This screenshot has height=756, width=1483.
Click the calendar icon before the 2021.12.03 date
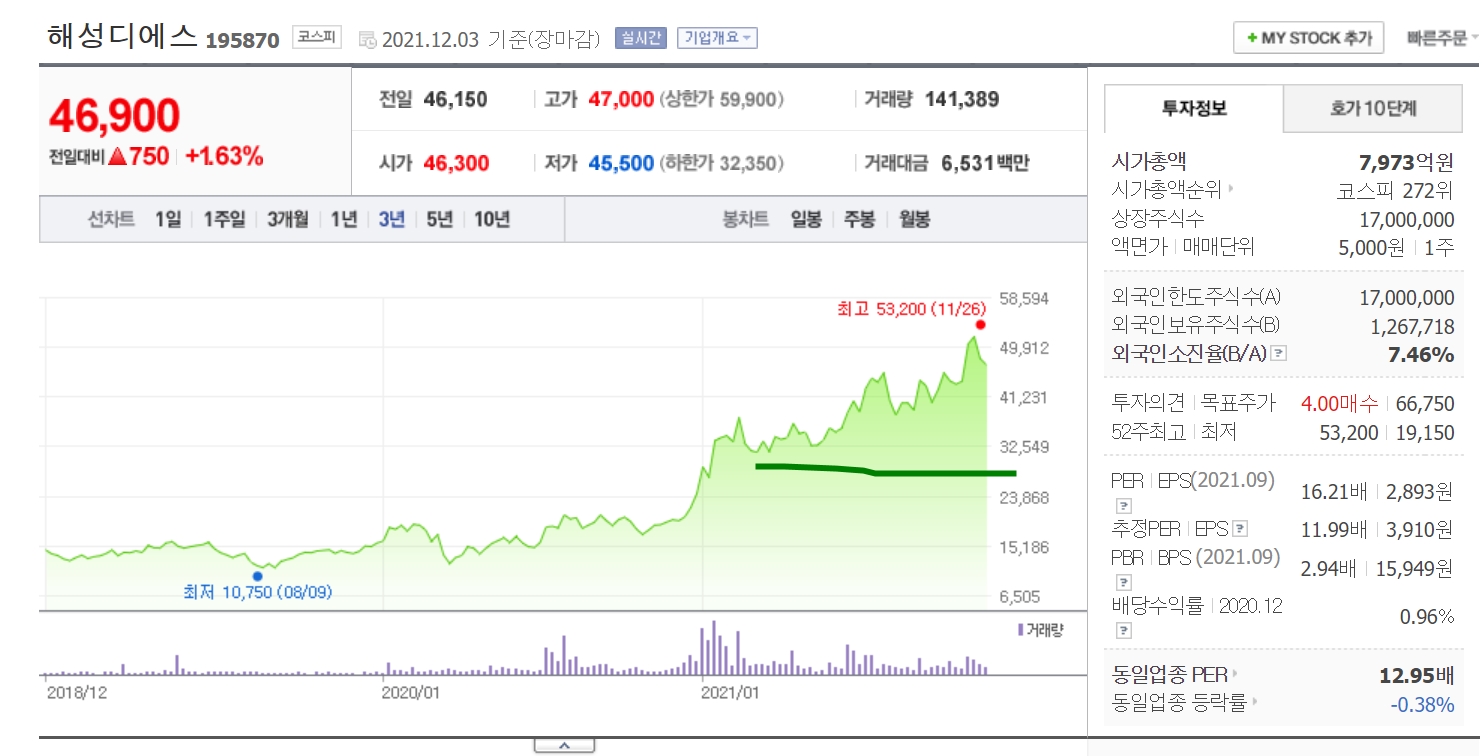coord(367,40)
